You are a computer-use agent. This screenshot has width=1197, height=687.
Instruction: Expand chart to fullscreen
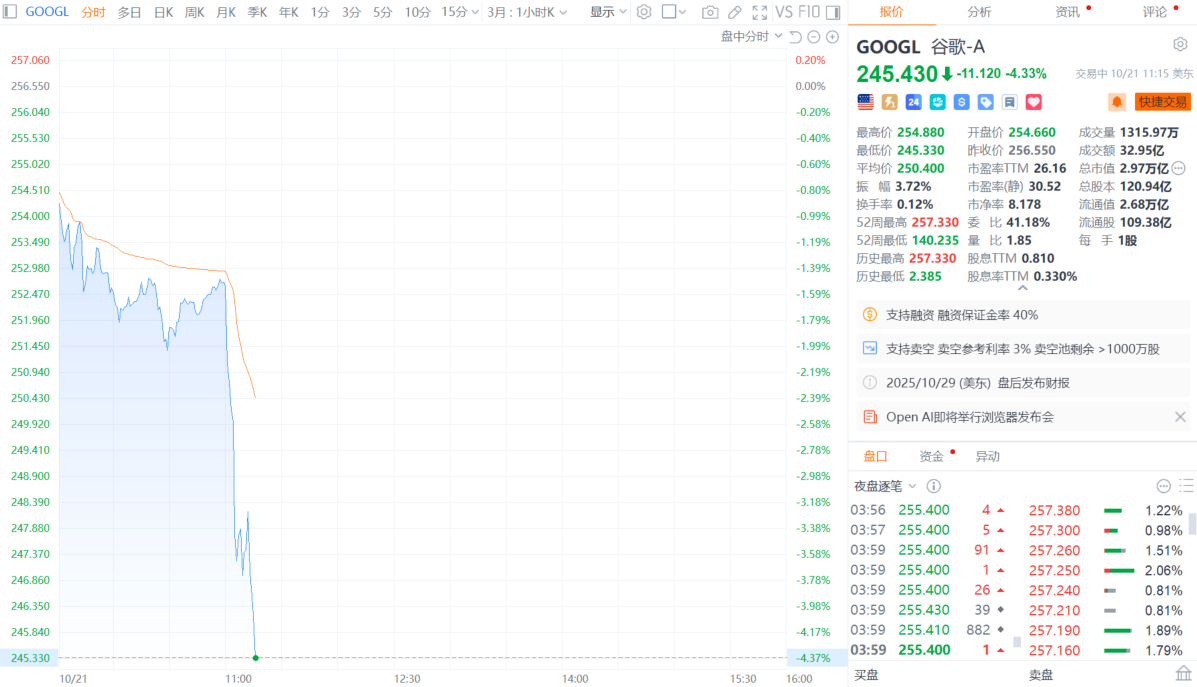[760, 12]
